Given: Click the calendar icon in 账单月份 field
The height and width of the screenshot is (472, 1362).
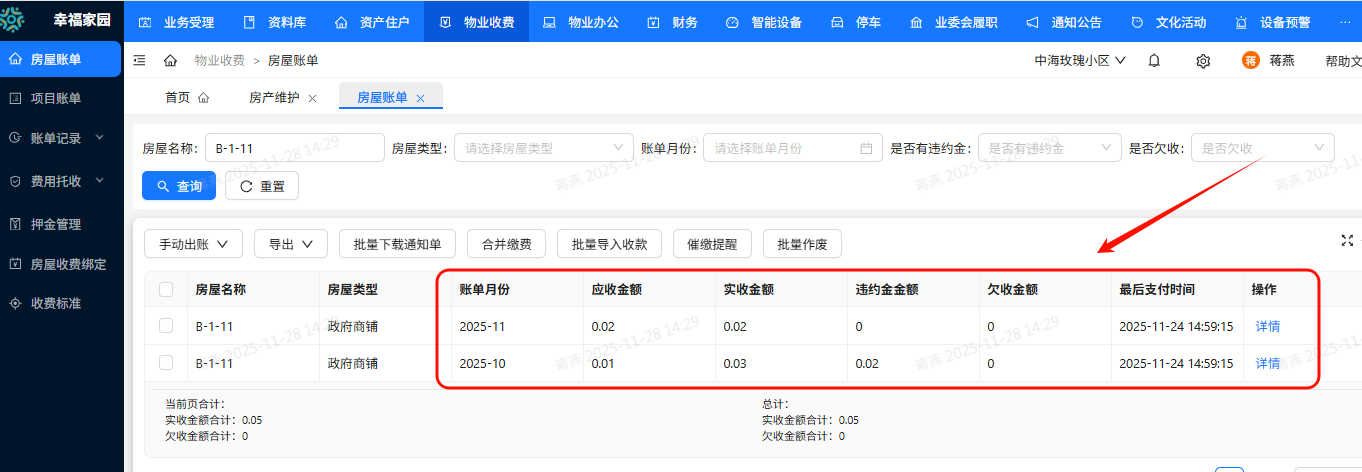Looking at the screenshot, I should coord(866,148).
